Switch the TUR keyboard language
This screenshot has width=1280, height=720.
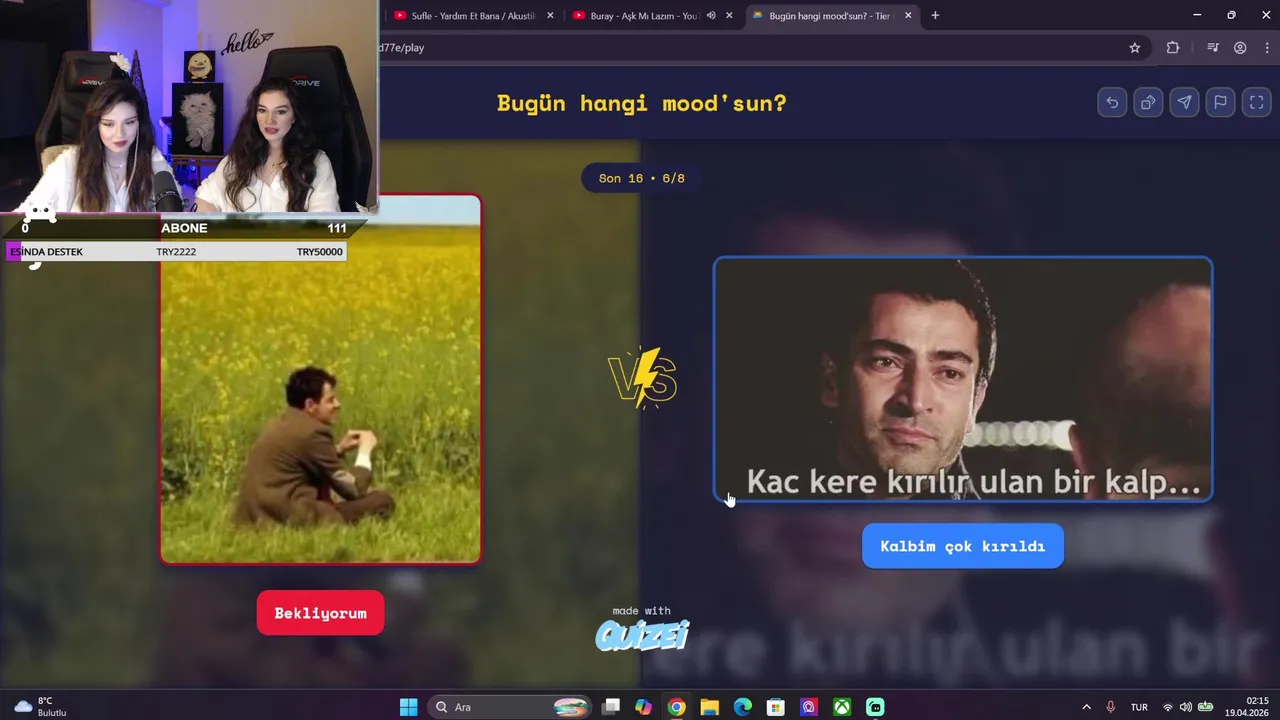pos(1139,707)
